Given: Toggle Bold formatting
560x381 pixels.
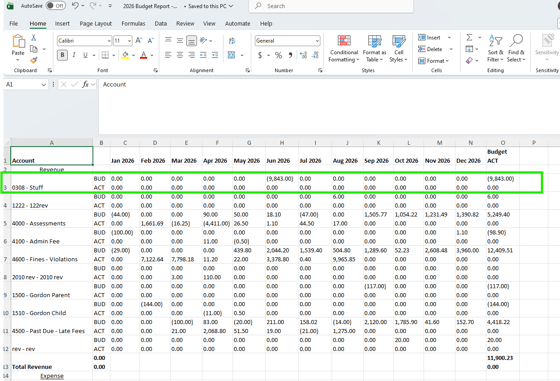Looking at the screenshot, I should (x=62, y=55).
